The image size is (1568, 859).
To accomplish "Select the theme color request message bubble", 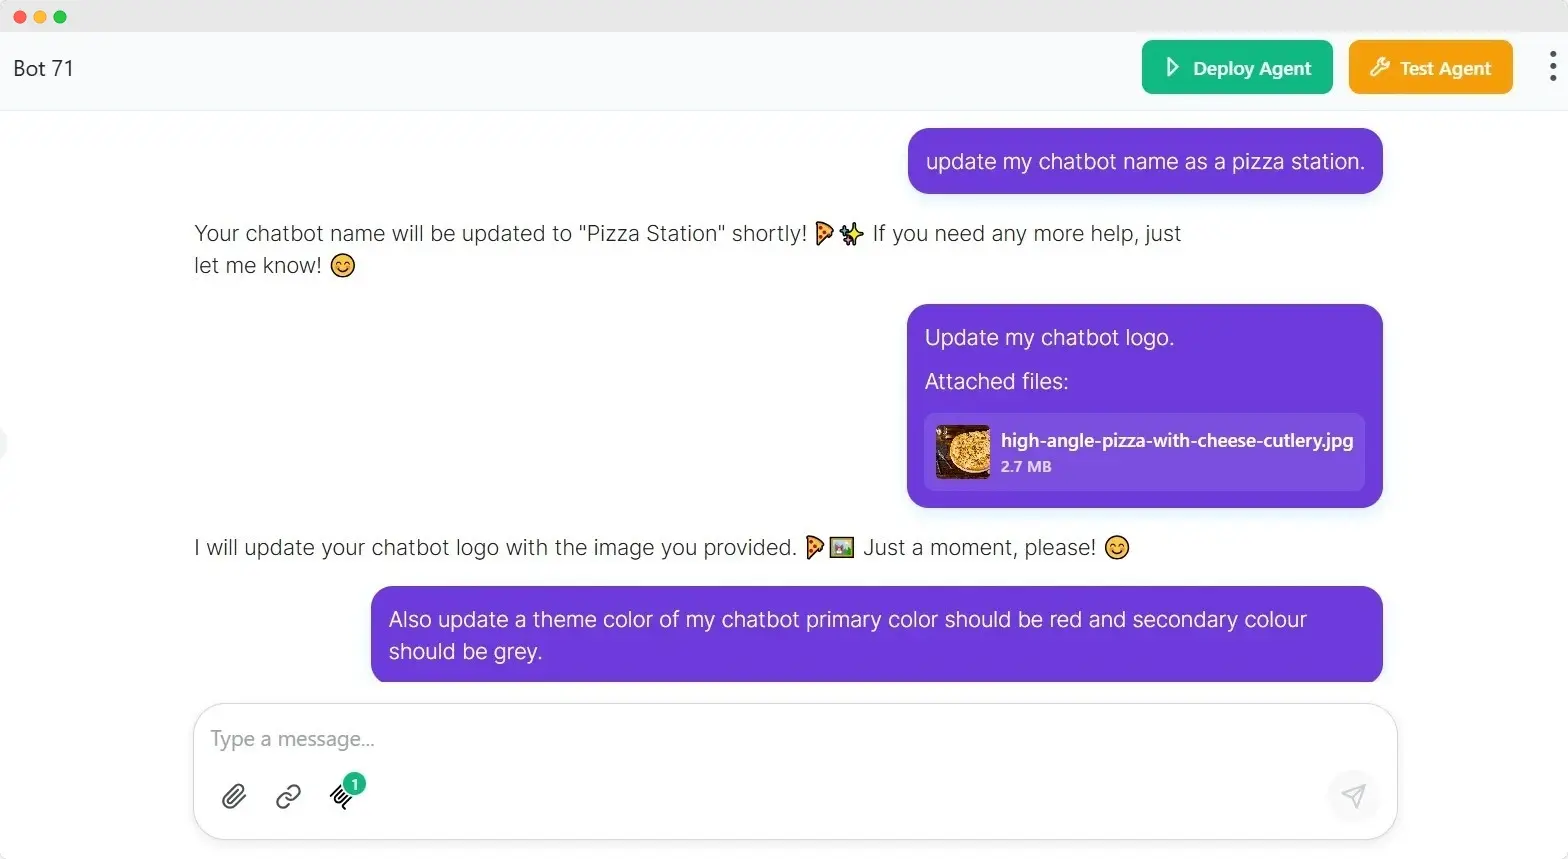I will point(877,635).
